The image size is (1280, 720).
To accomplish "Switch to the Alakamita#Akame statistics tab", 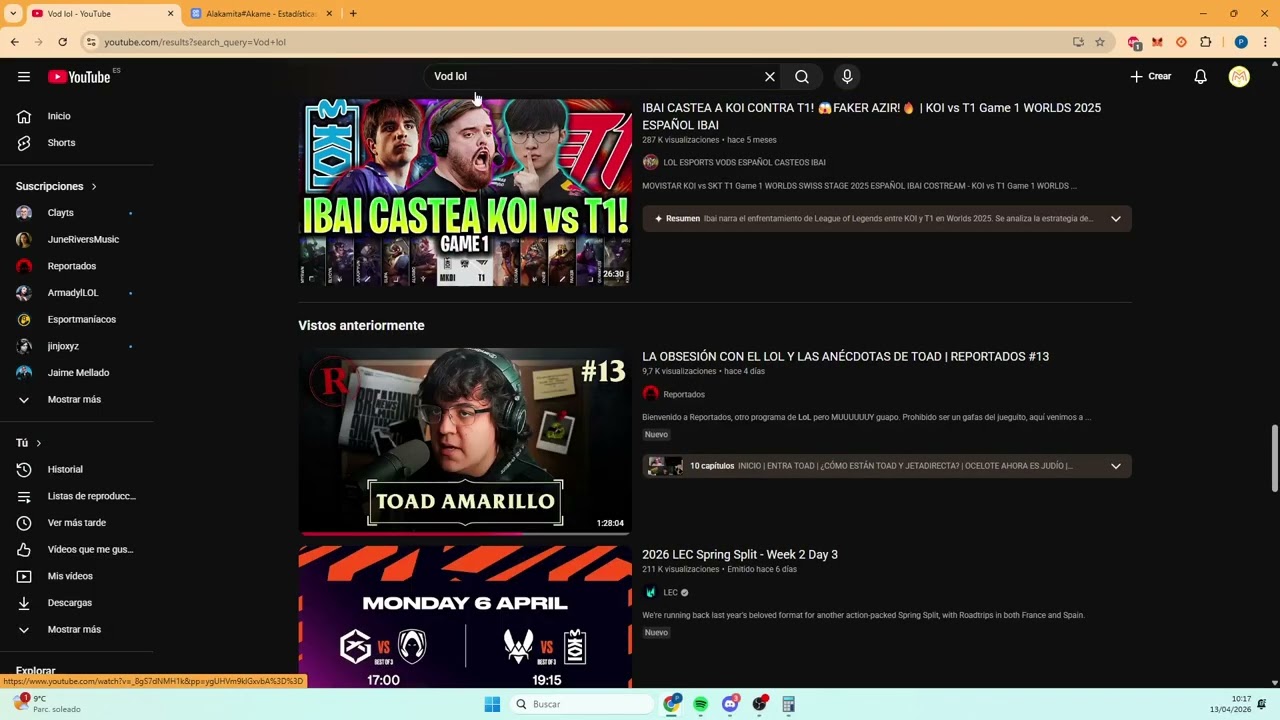I will tap(261, 14).
